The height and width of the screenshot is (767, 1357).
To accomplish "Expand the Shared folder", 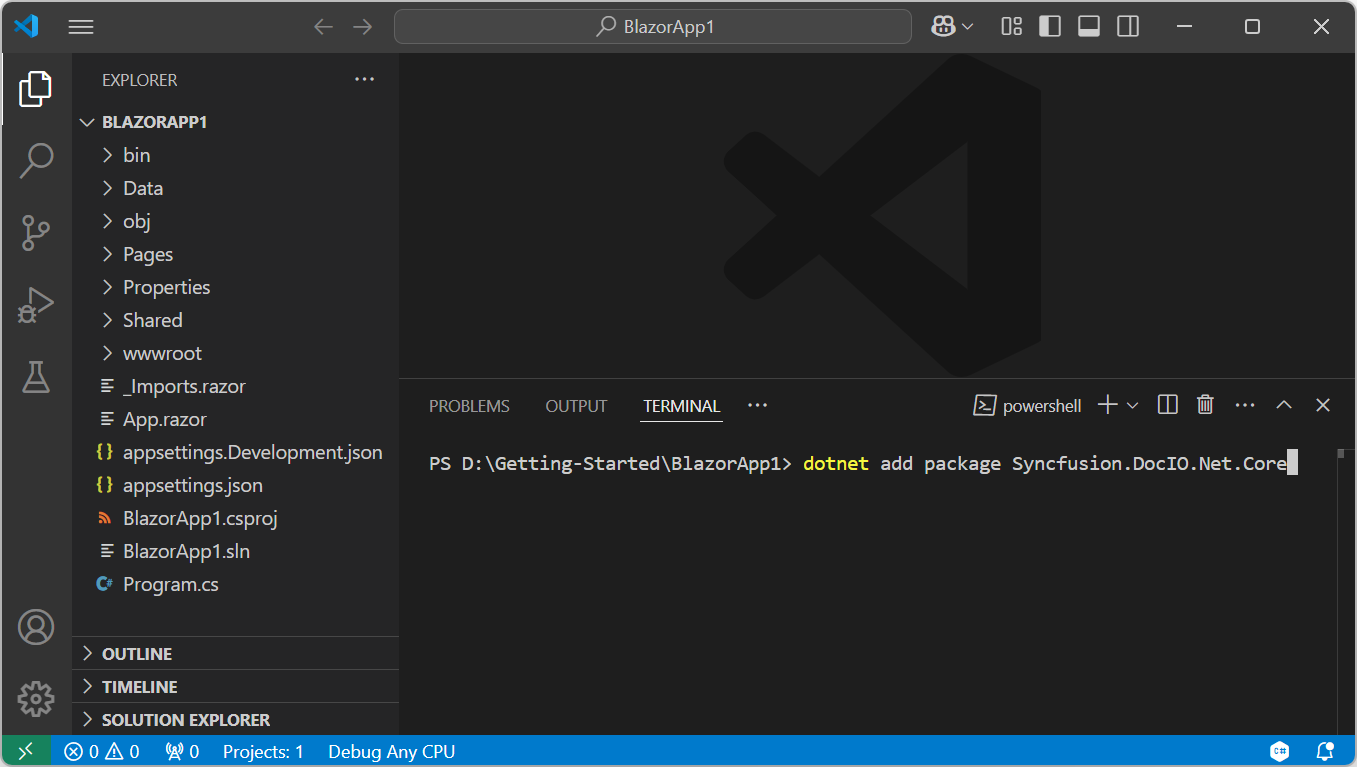I will click(x=235, y=320).
